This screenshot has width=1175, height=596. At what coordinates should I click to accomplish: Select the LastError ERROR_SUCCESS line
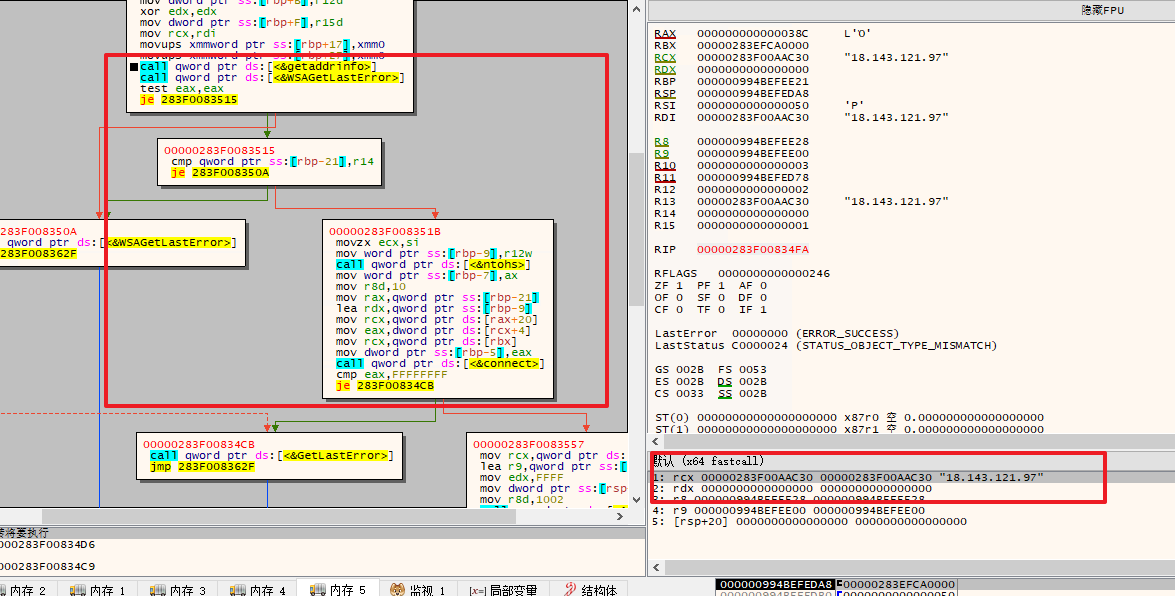coord(776,334)
